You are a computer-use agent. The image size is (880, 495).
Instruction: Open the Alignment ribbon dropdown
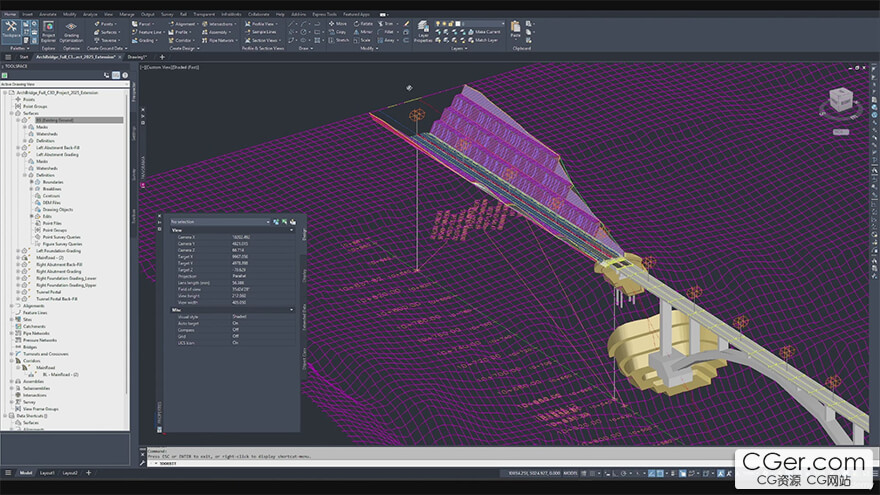point(183,24)
